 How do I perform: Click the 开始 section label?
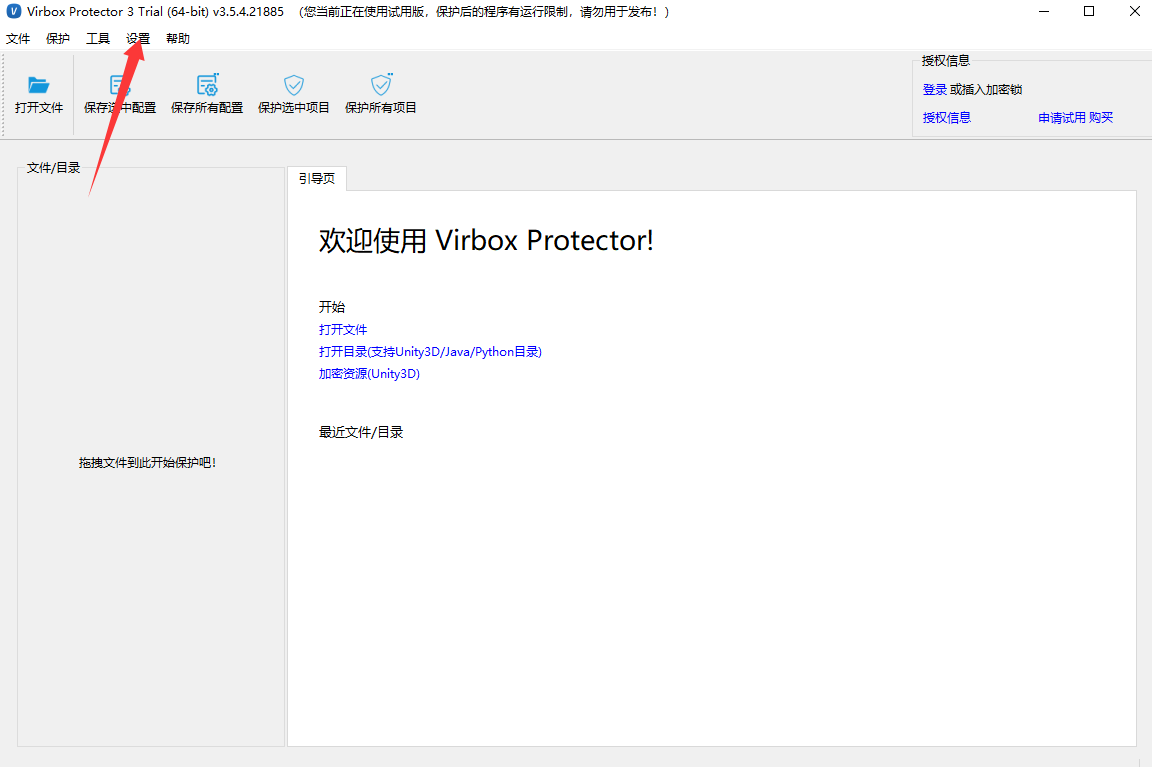point(332,307)
